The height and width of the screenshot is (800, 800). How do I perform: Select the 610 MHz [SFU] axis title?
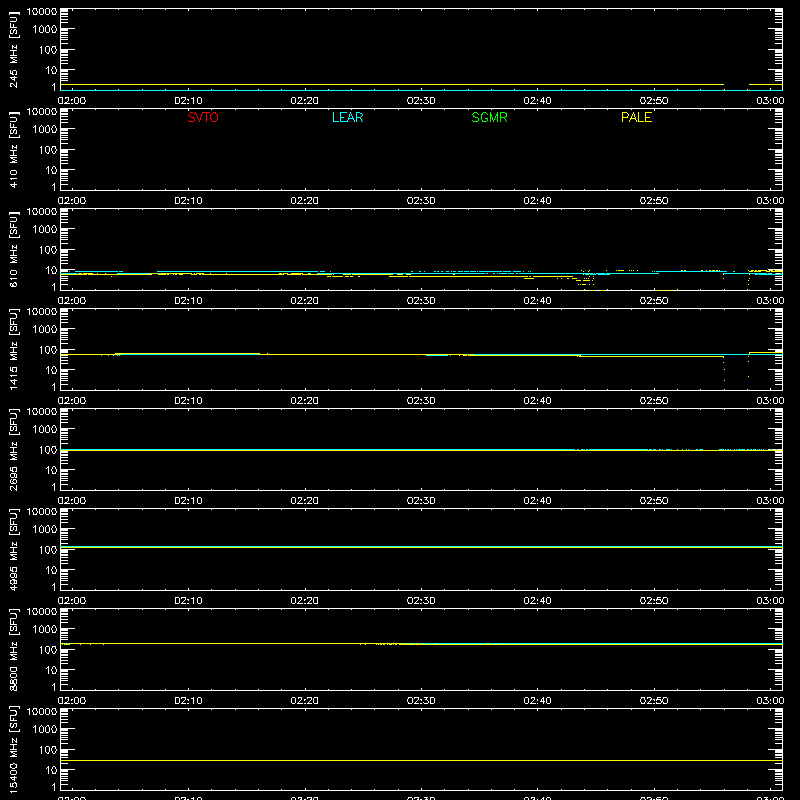14,249
